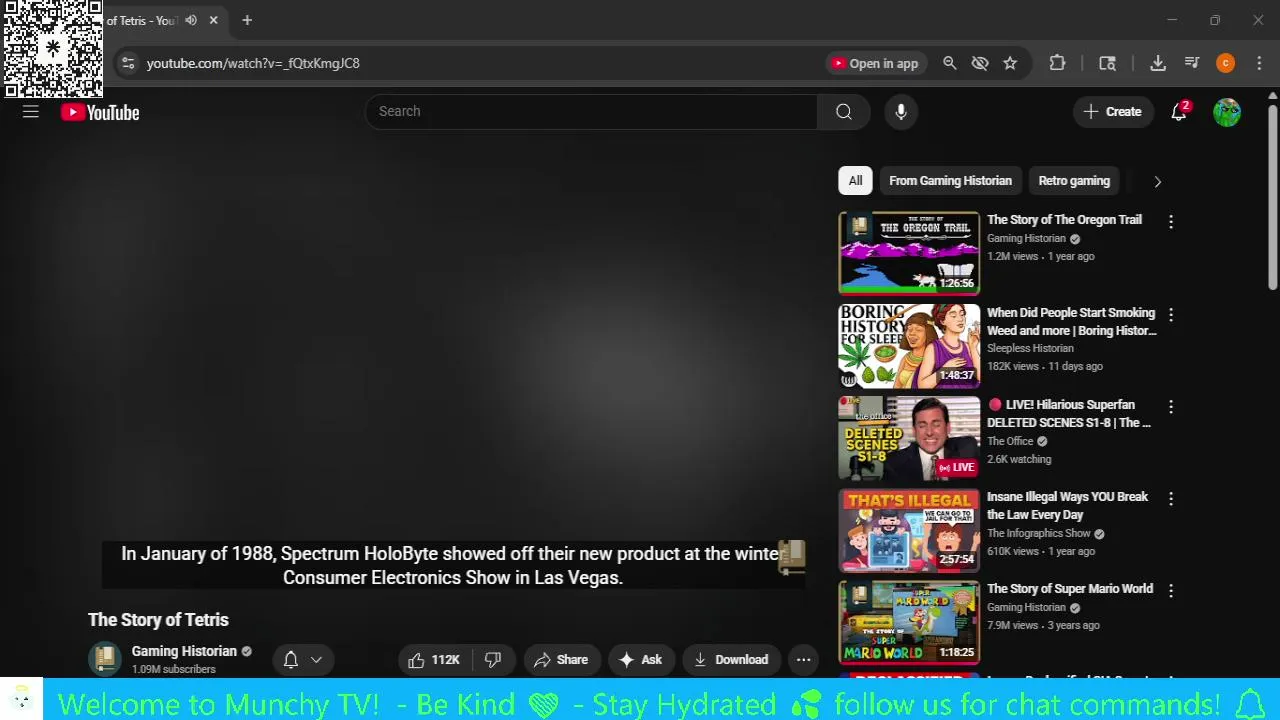Image resolution: width=1280 pixels, height=720 pixels.
Task: Click the video title The Story of Tetris
Action: coord(158,620)
